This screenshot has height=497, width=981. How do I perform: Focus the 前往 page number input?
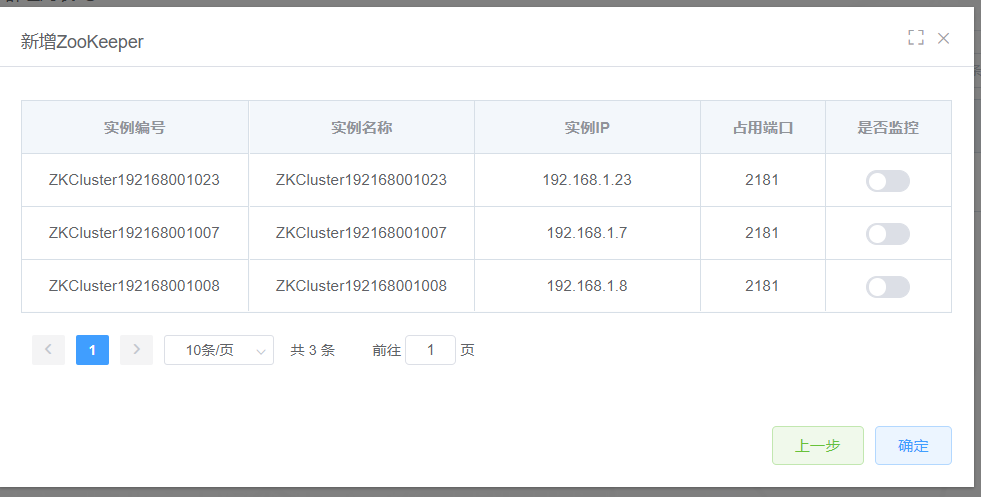pyautogui.click(x=430, y=350)
